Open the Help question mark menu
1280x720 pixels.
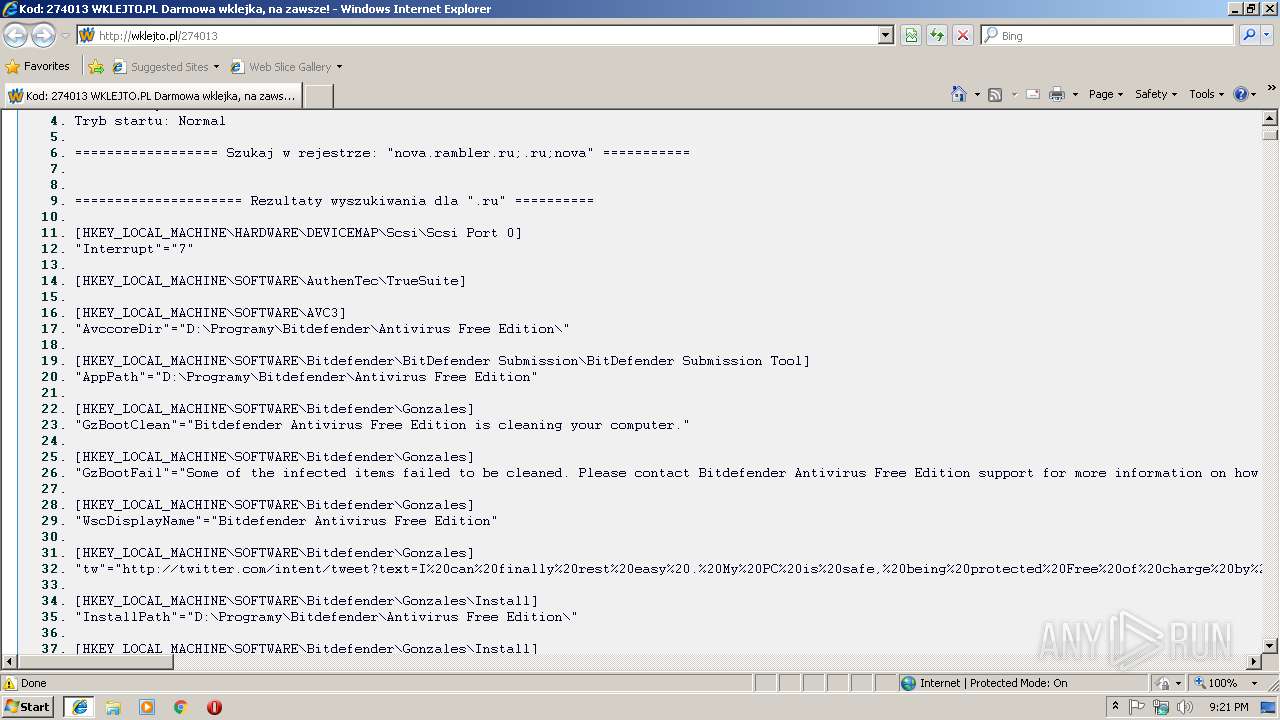1245,94
